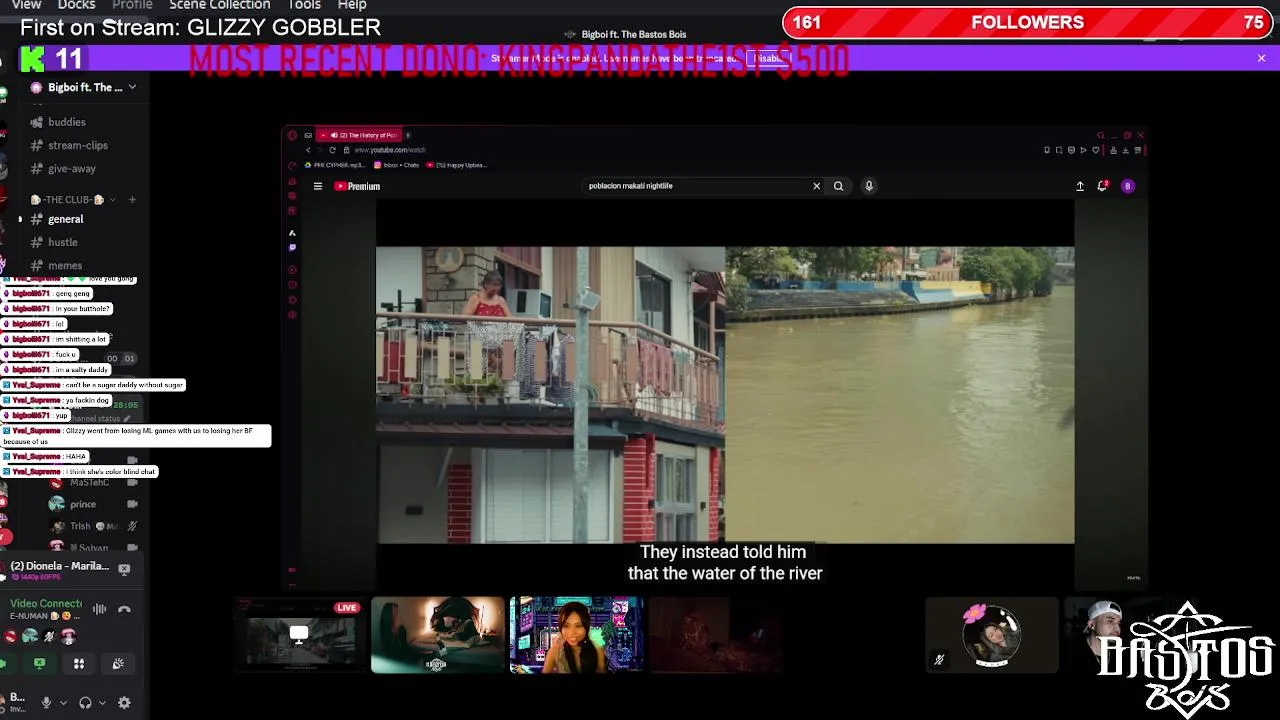Open the woman's webcam thumbnail
The height and width of the screenshot is (720, 1280).
(576, 635)
